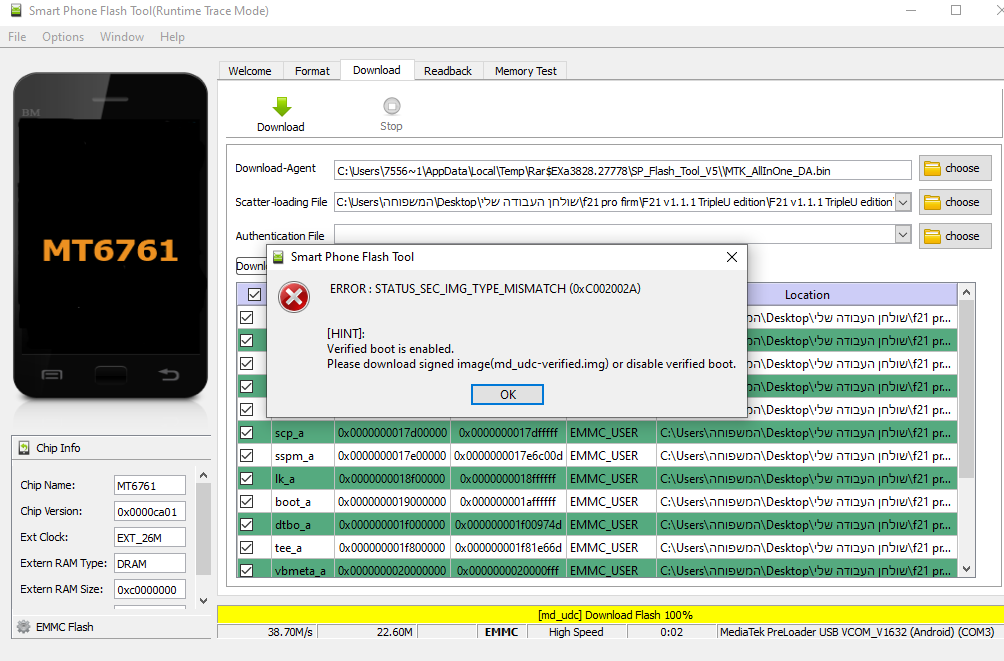Click the 38.70M/s speed status entry
This screenshot has height=661, width=1004.
[x=267, y=632]
